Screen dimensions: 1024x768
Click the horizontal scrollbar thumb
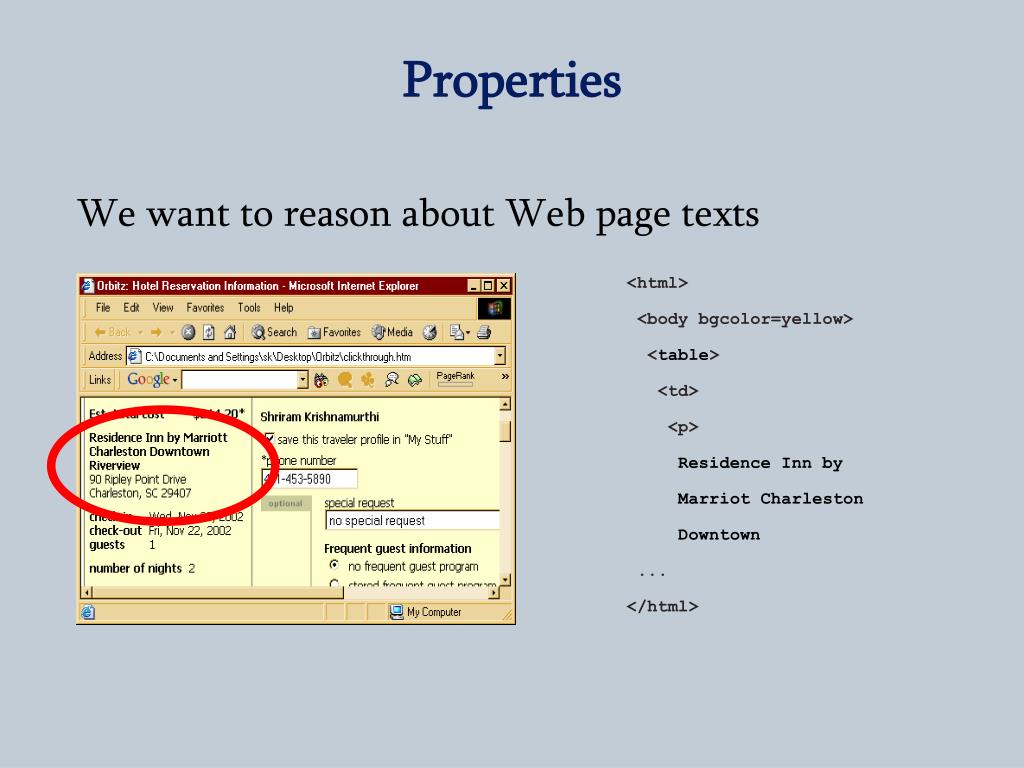pyautogui.click(x=218, y=592)
